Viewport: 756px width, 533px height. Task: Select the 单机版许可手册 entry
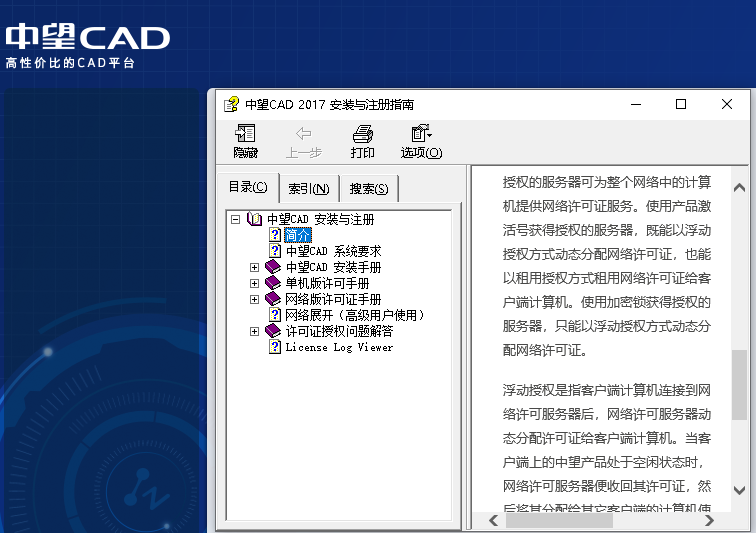[327, 283]
